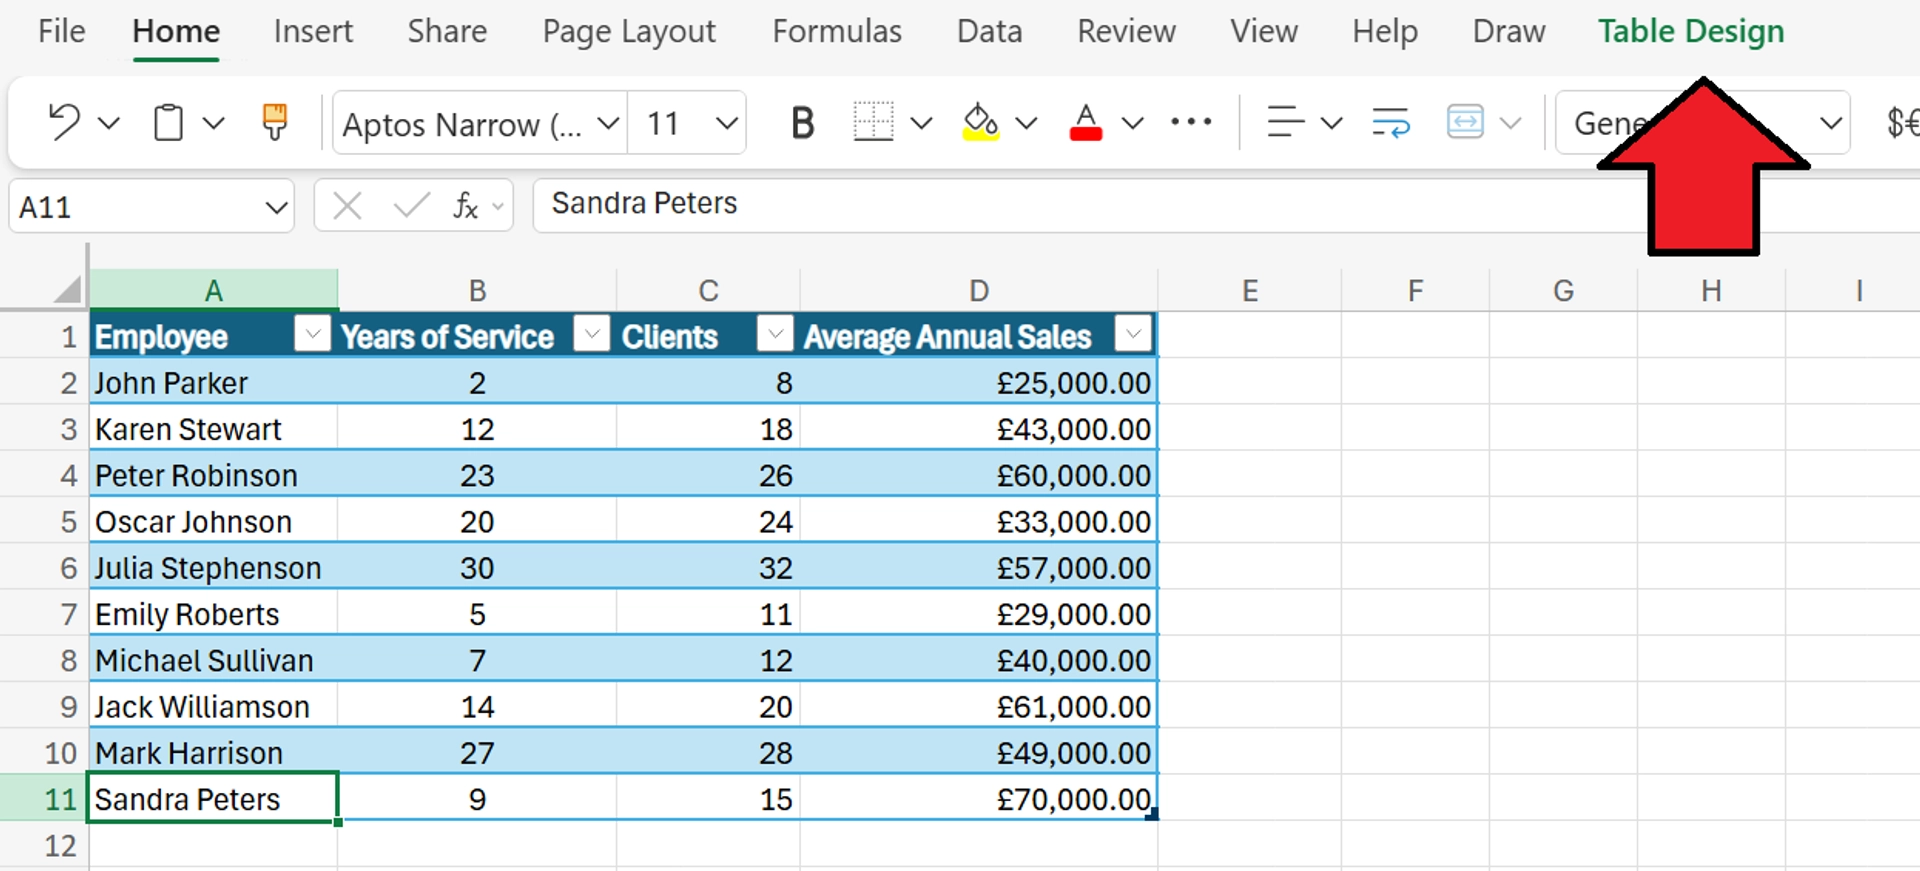
Task: Open the Table Design tab
Action: click(1691, 31)
